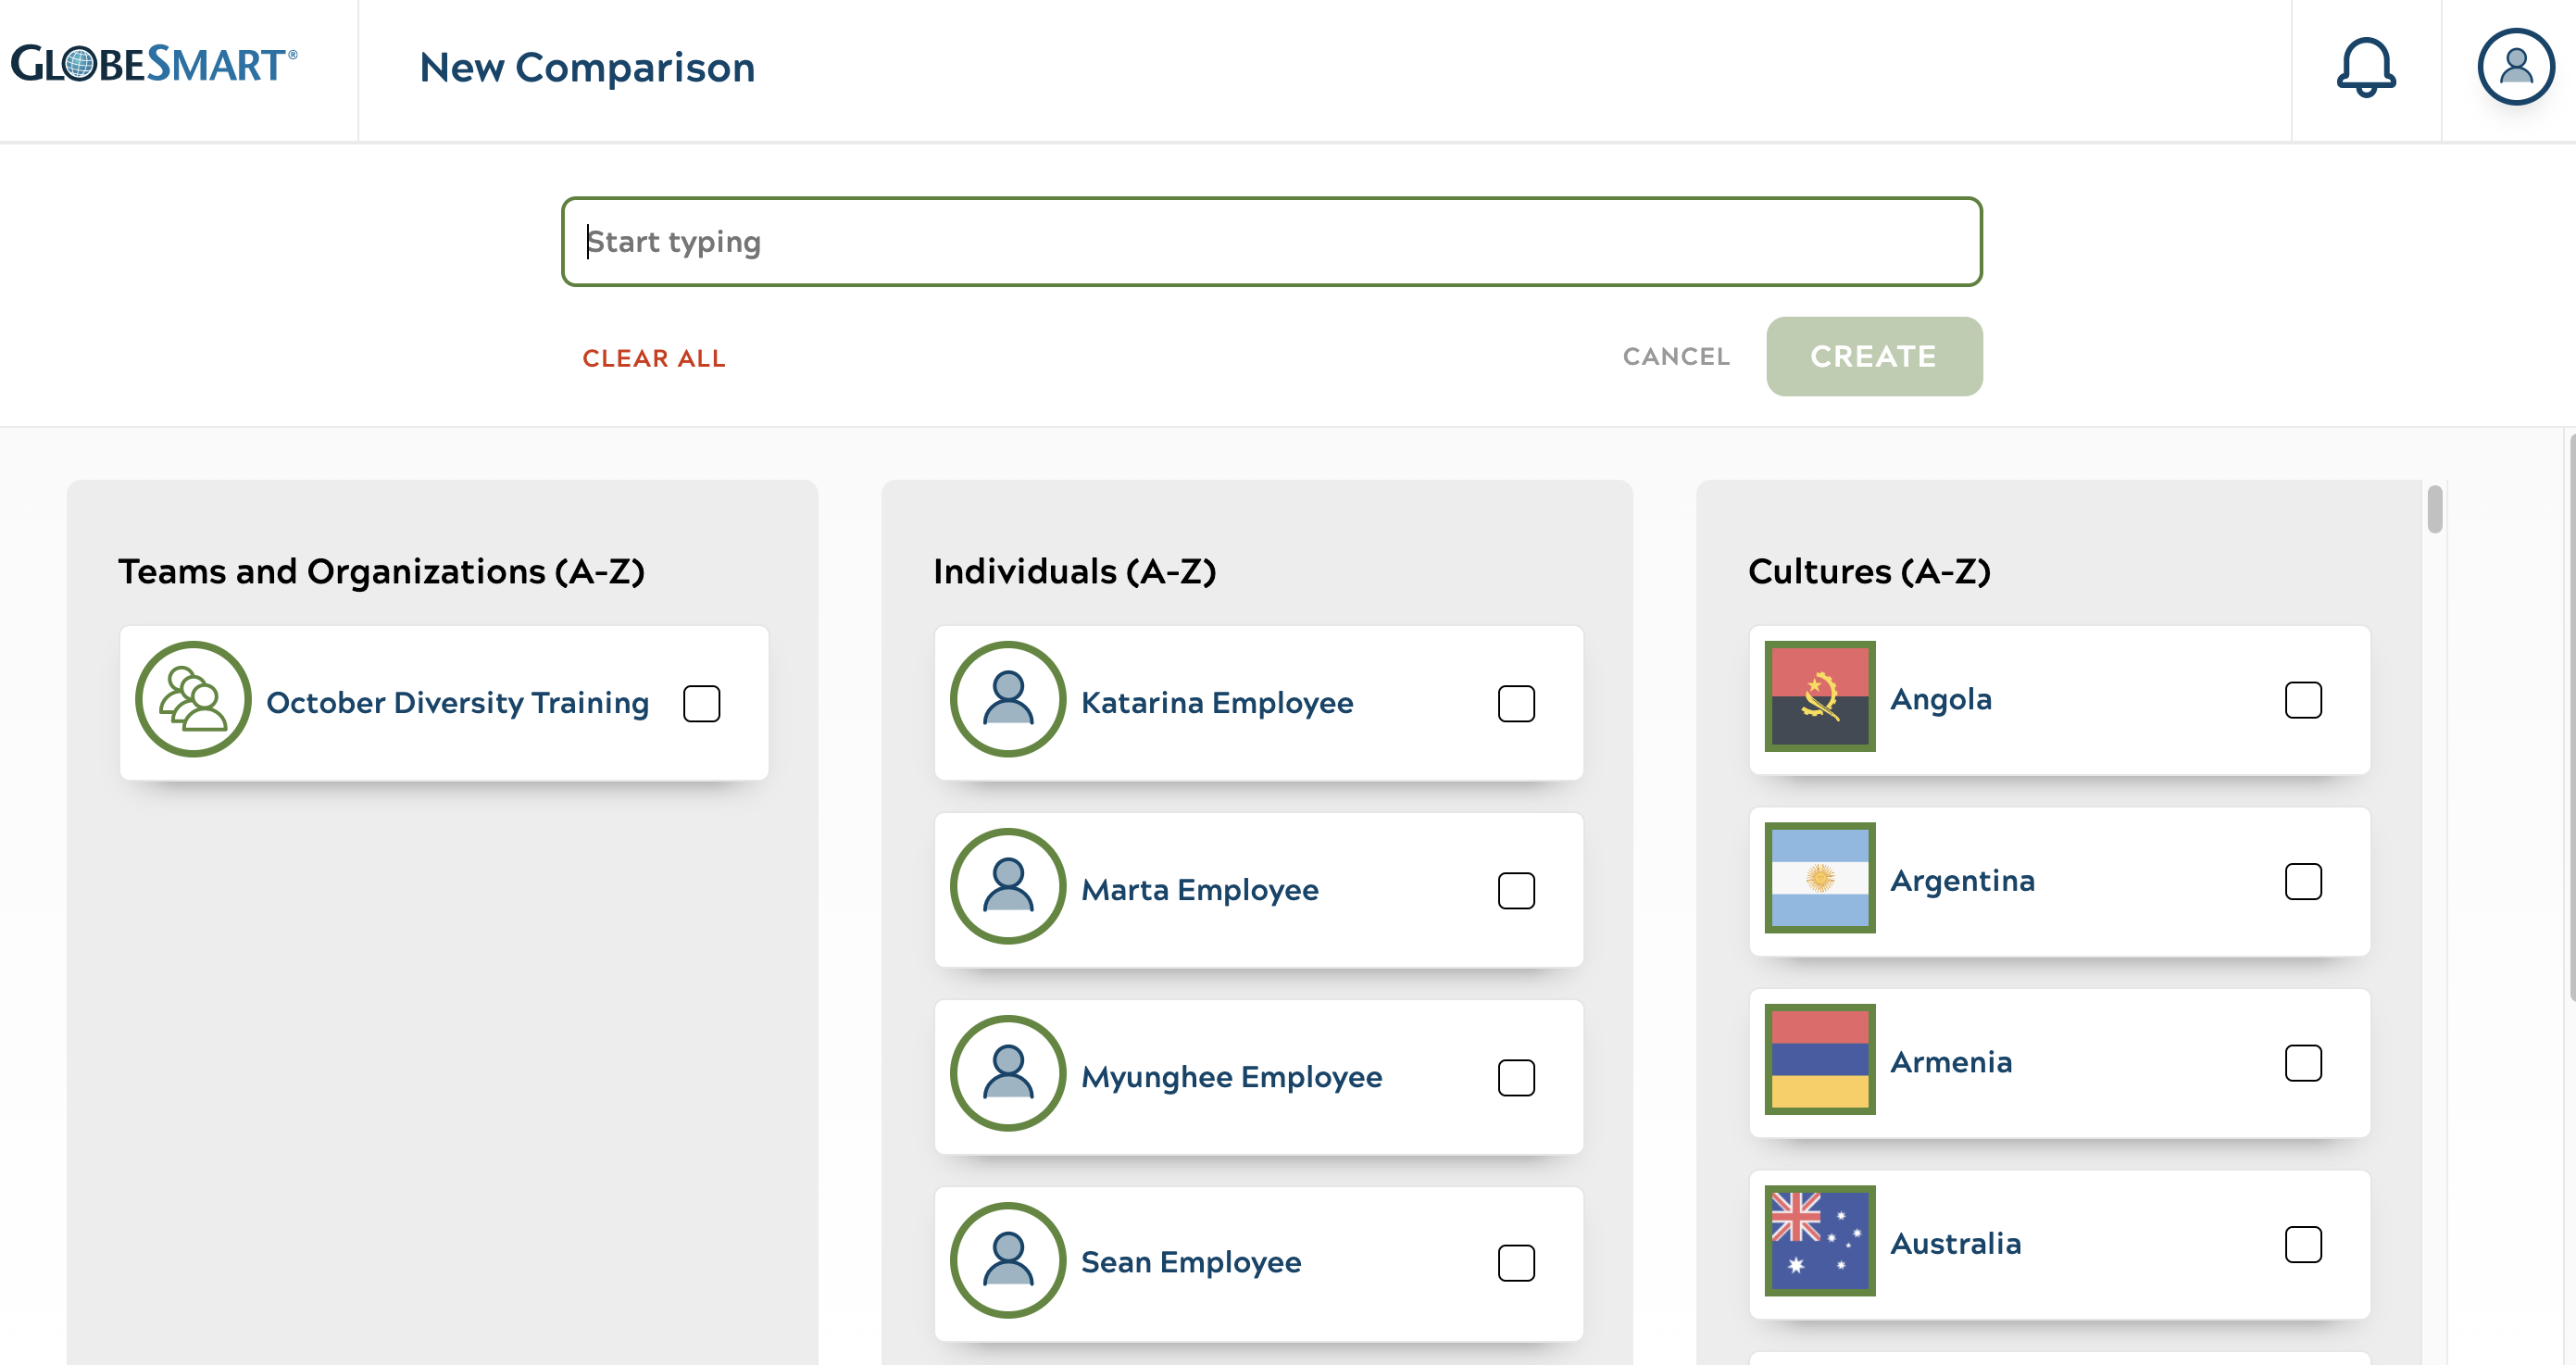Select the Argentina culture label

pyautogui.click(x=1962, y=880)
